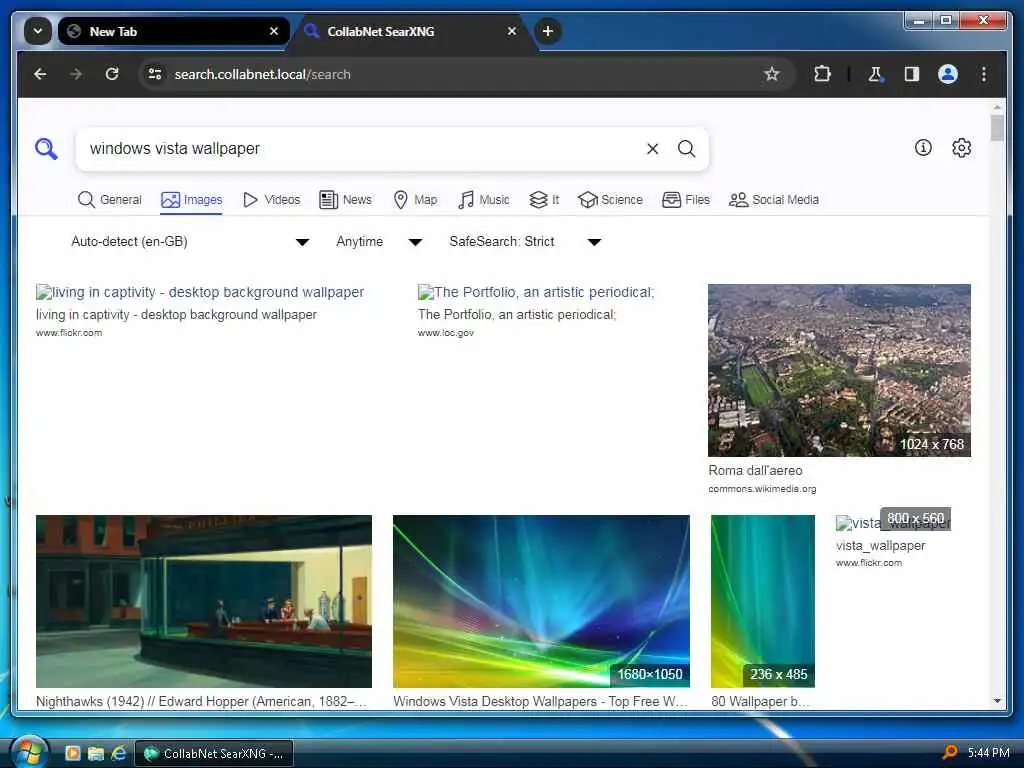Select CollabNet SearXNG taskbar button
Image resolution: width=1024 pixels, height=768 pixels.
214,754
